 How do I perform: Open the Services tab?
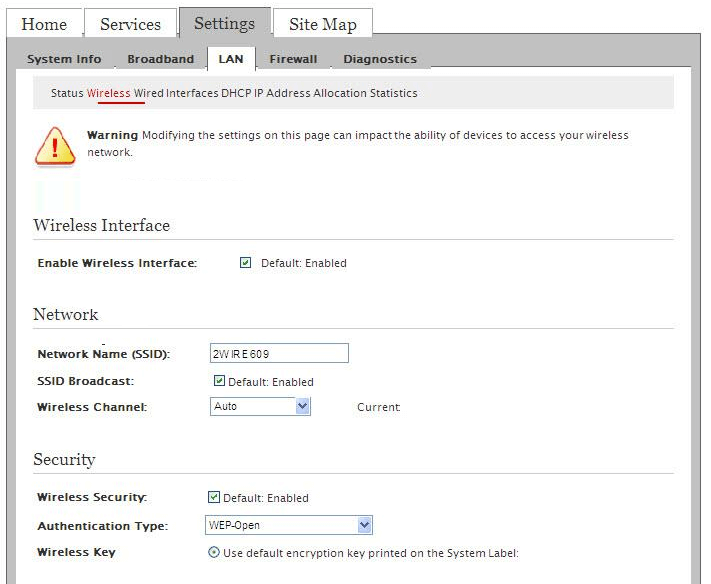coord(130,24)
